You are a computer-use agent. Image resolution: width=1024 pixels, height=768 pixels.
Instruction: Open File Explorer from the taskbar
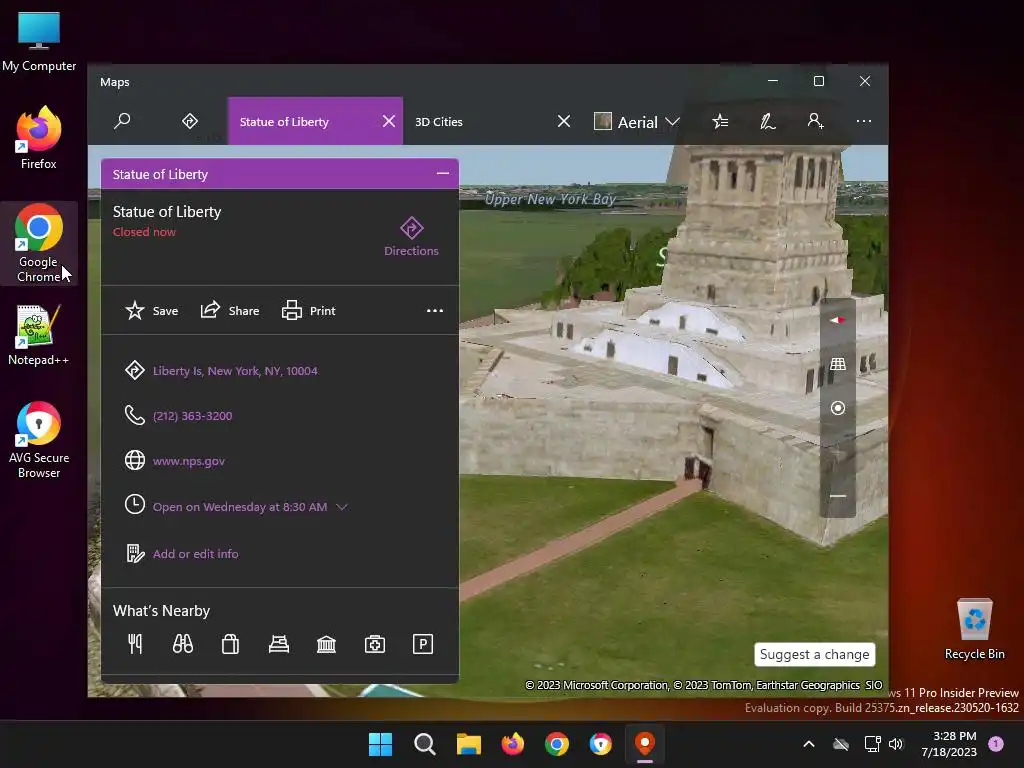pos(468,744)
